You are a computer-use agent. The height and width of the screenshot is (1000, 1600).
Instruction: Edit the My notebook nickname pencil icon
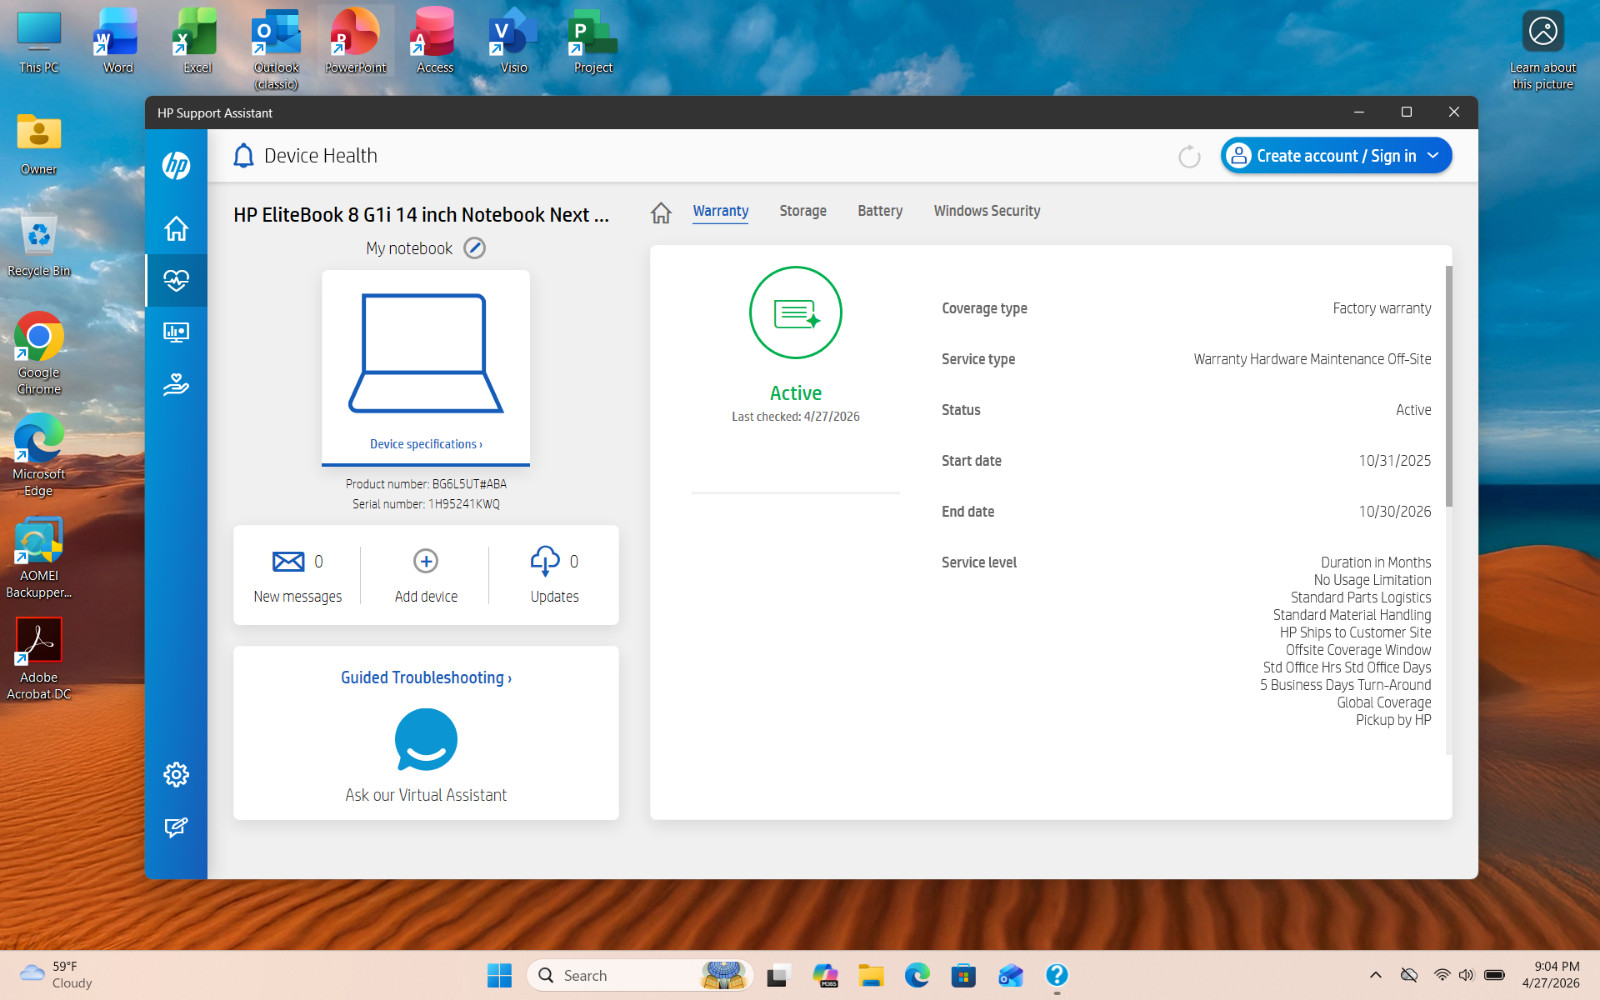[x=475, y=248]
